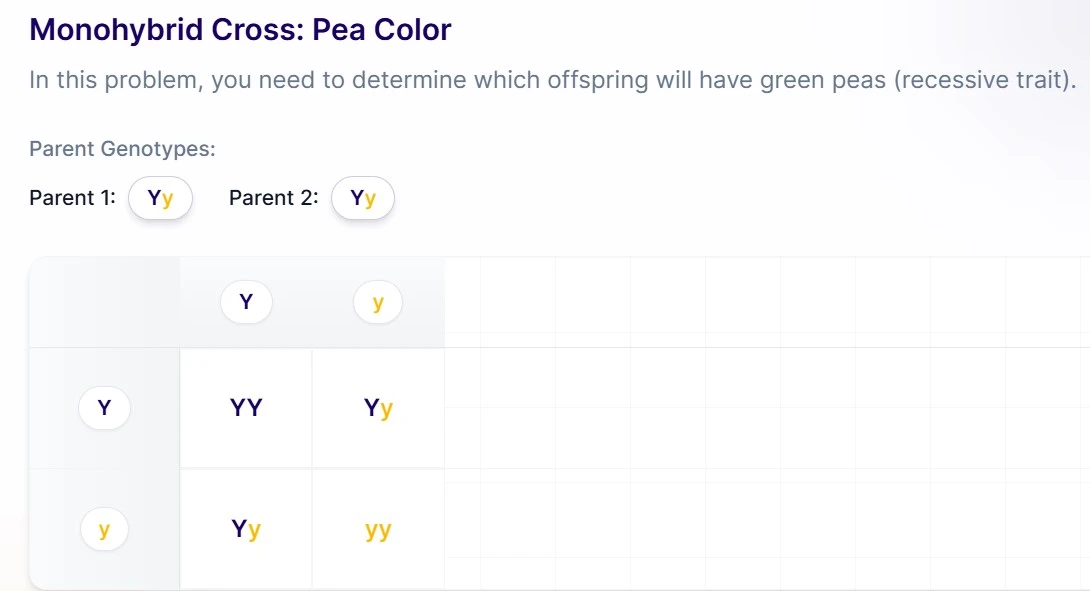Click the bottom-left Yy offspring cell

coord(246,529)
